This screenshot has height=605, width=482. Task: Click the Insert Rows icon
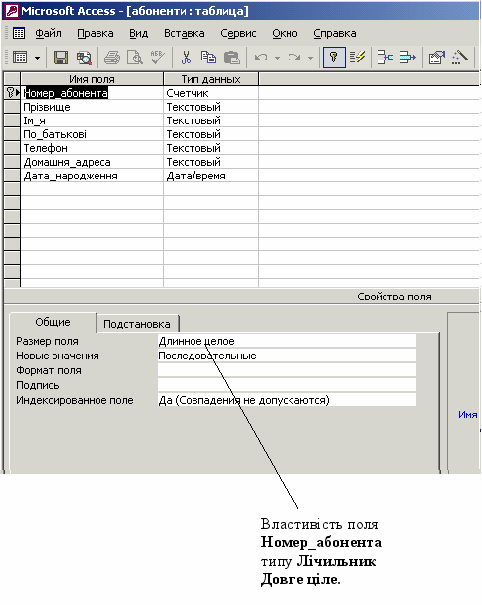385,57
